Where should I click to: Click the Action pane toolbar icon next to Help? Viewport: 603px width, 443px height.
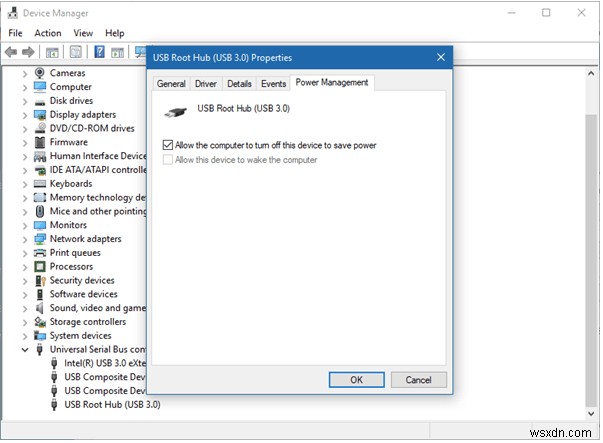click(117, 52)
